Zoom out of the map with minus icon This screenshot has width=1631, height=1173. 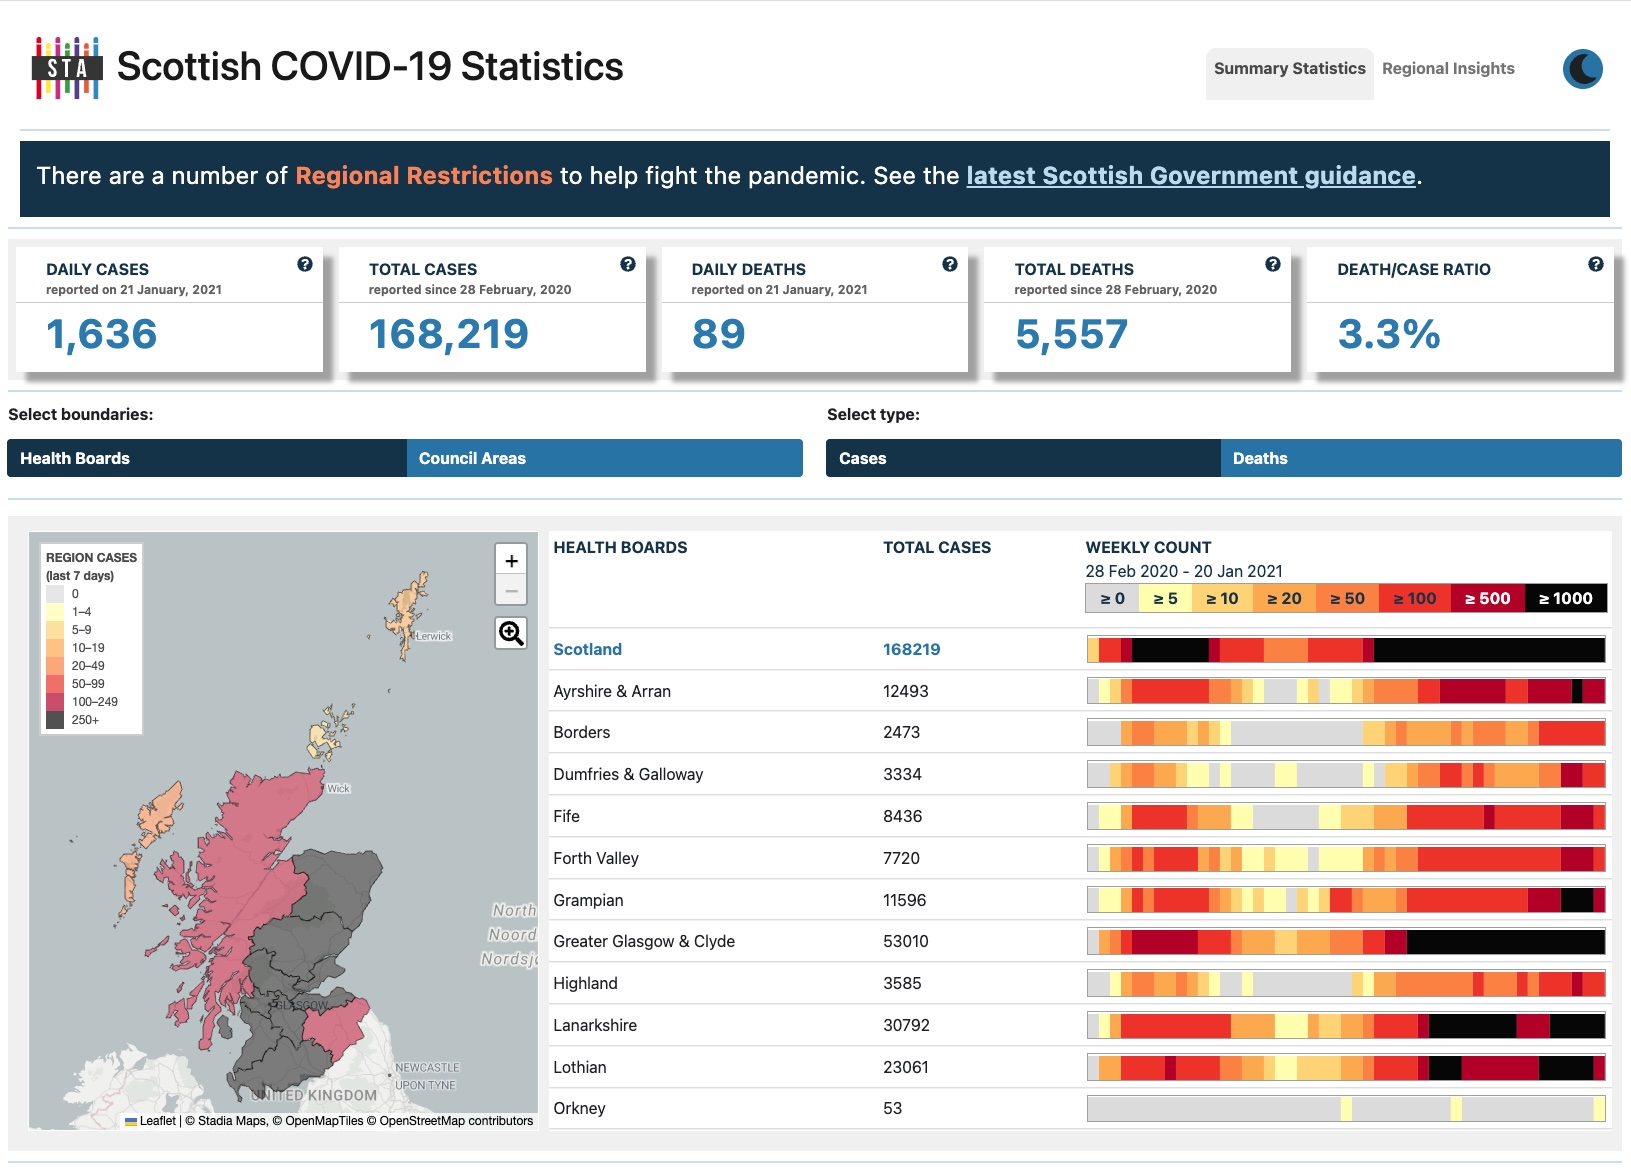pyautogui.click(x=510, y=591)
